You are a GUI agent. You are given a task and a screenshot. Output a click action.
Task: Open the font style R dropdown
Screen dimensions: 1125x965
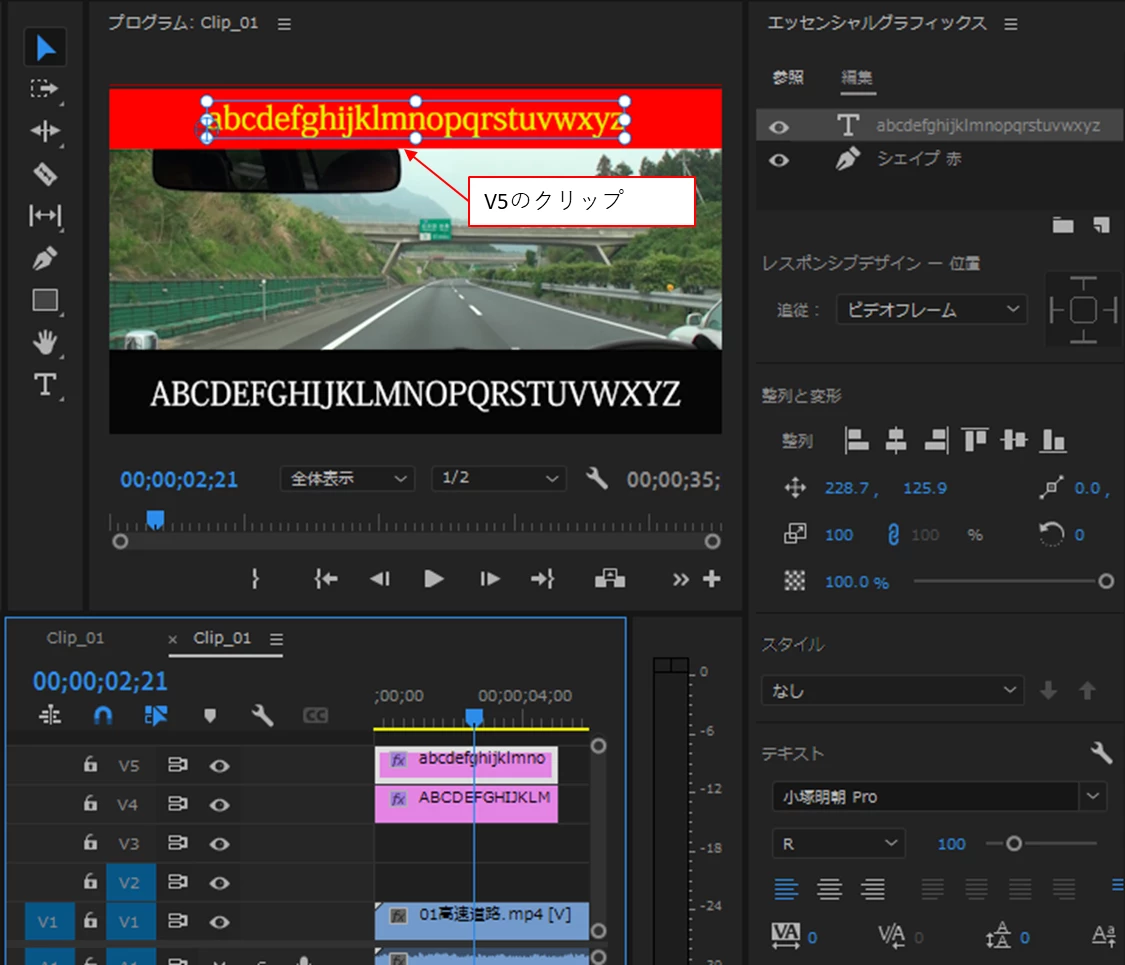[838, 844]
